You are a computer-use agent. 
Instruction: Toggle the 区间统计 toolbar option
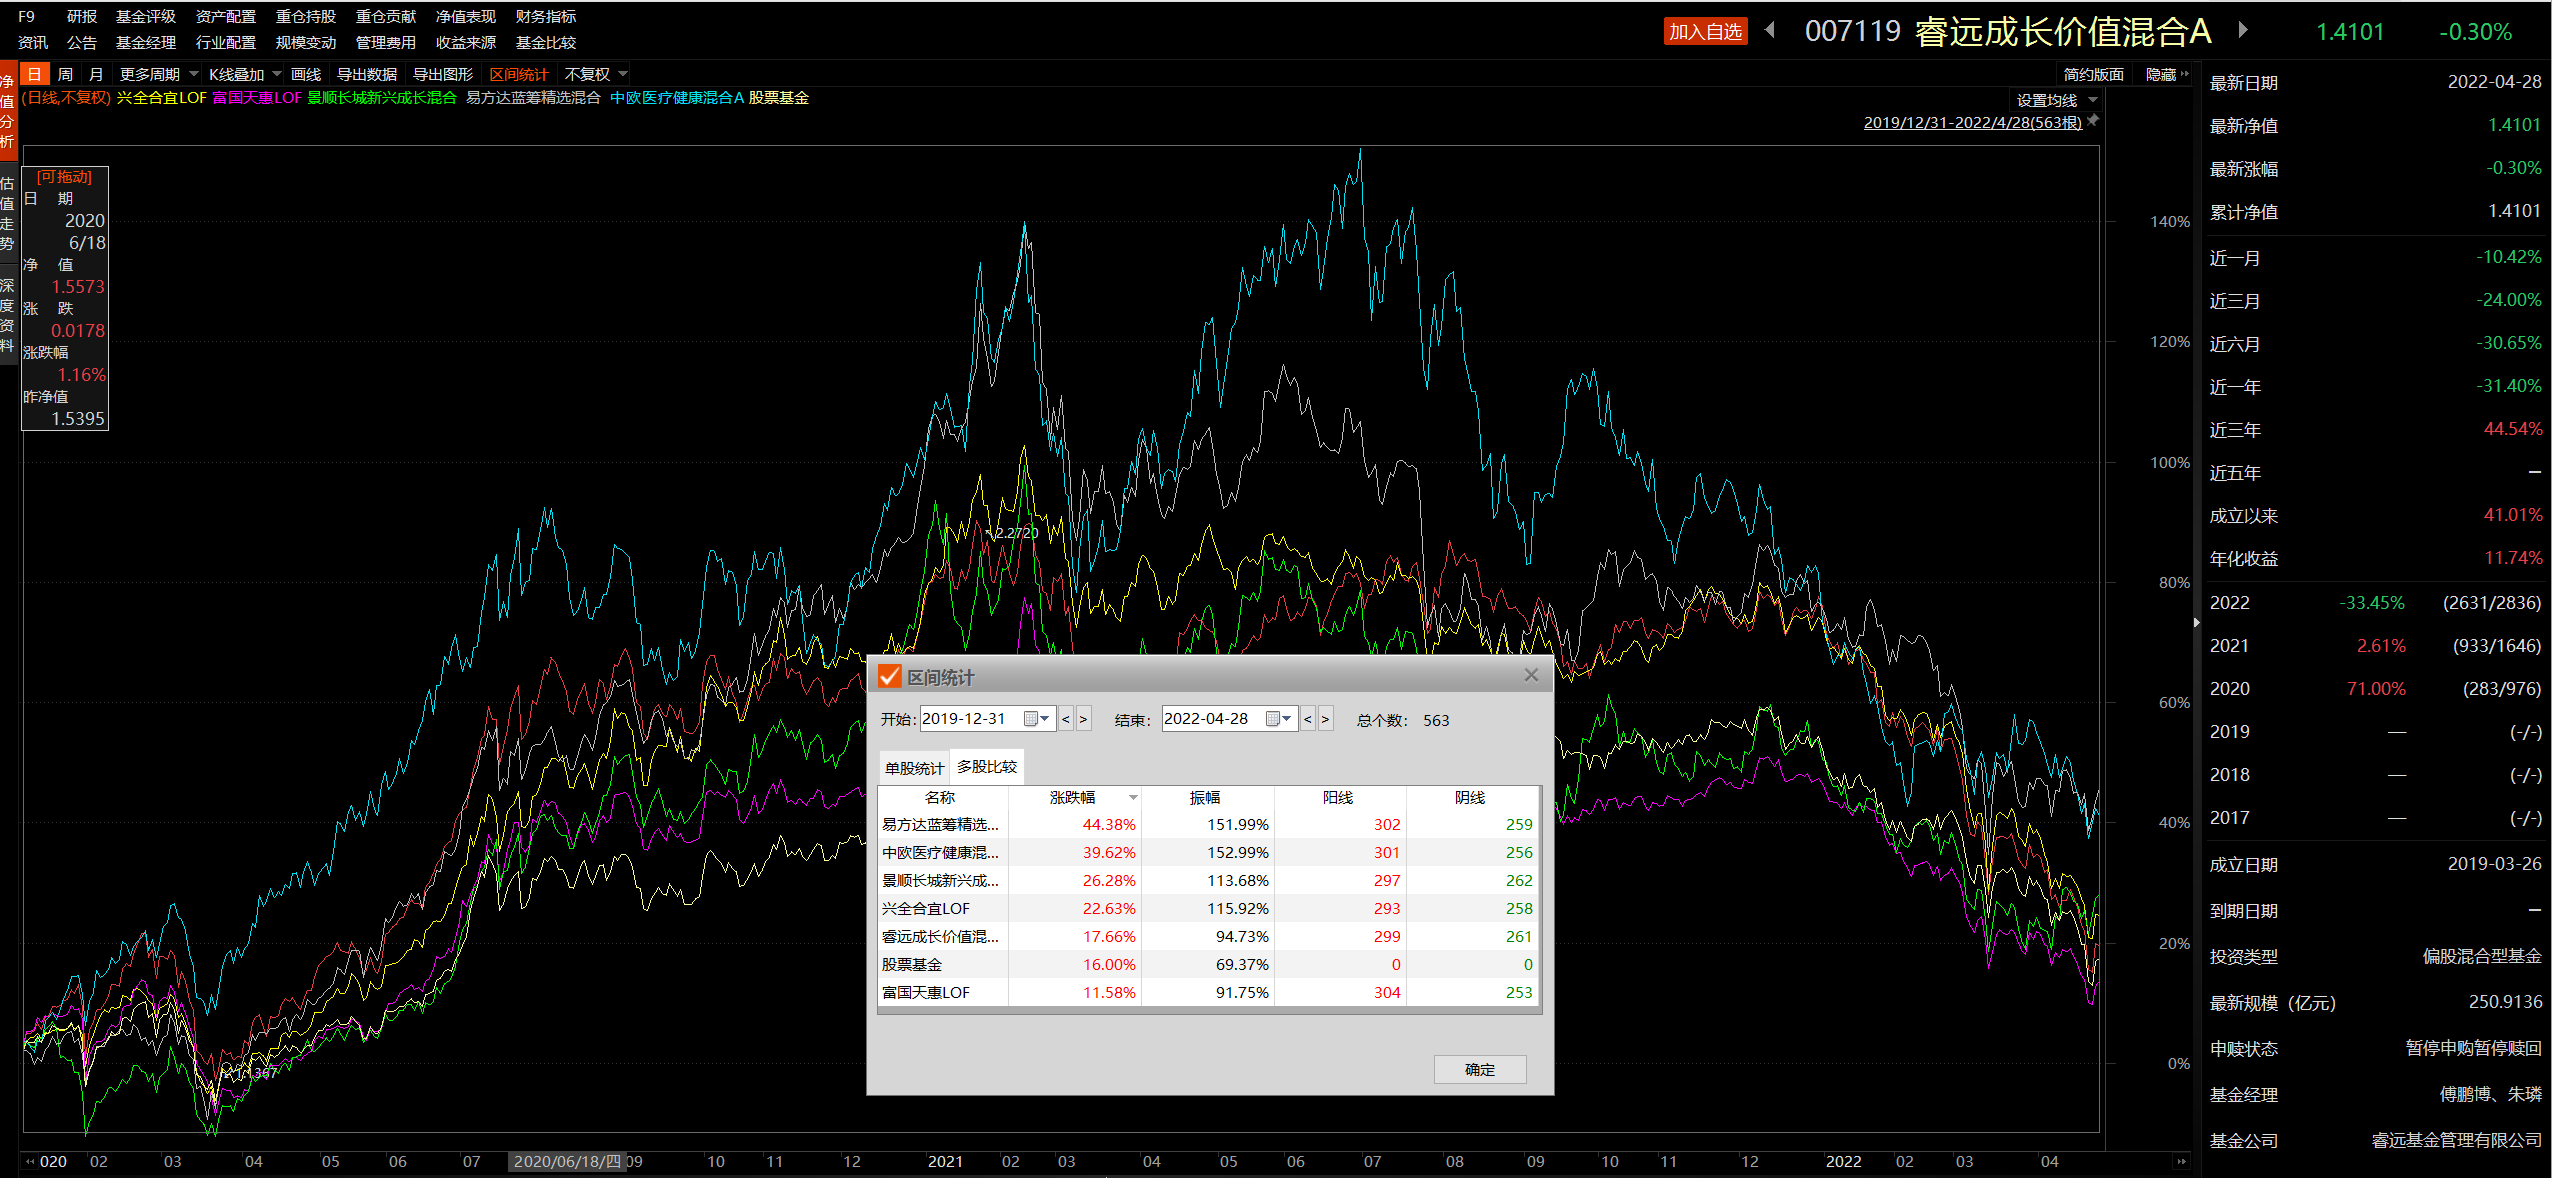point(518,75)
